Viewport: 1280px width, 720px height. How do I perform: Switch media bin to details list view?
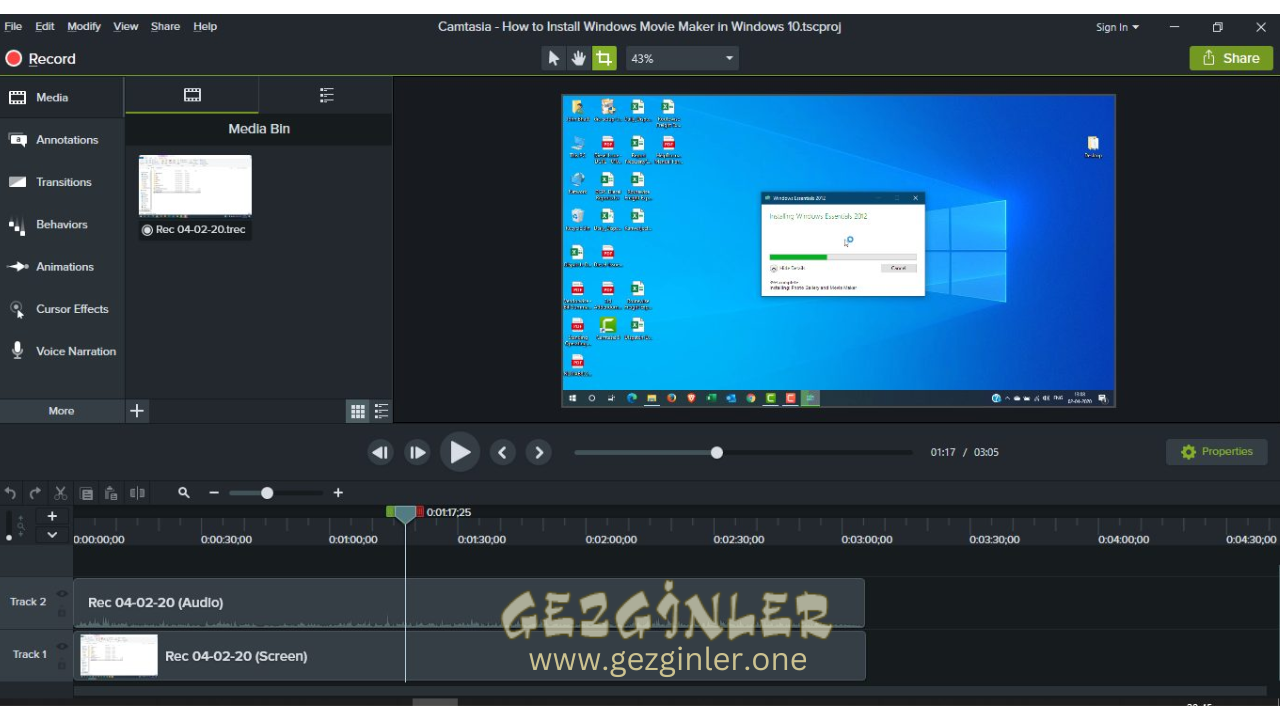[381, 411]
